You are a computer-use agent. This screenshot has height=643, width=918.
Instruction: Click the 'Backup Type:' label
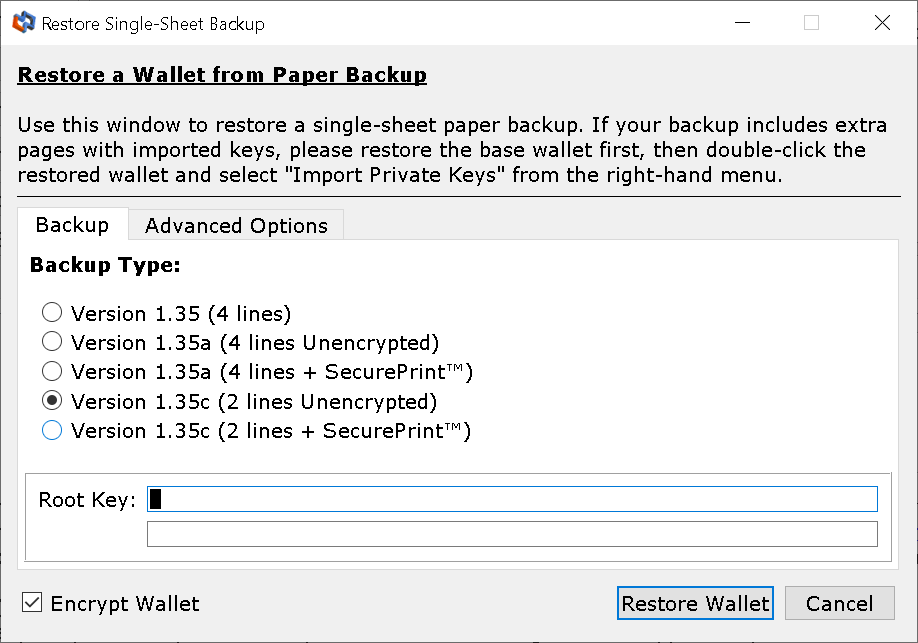pos(105,265)
